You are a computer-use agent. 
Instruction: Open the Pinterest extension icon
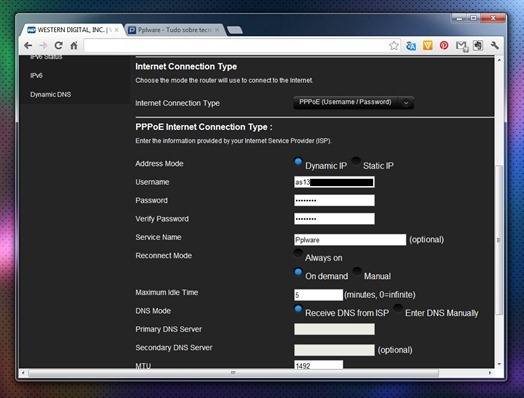tap(444, 45)
